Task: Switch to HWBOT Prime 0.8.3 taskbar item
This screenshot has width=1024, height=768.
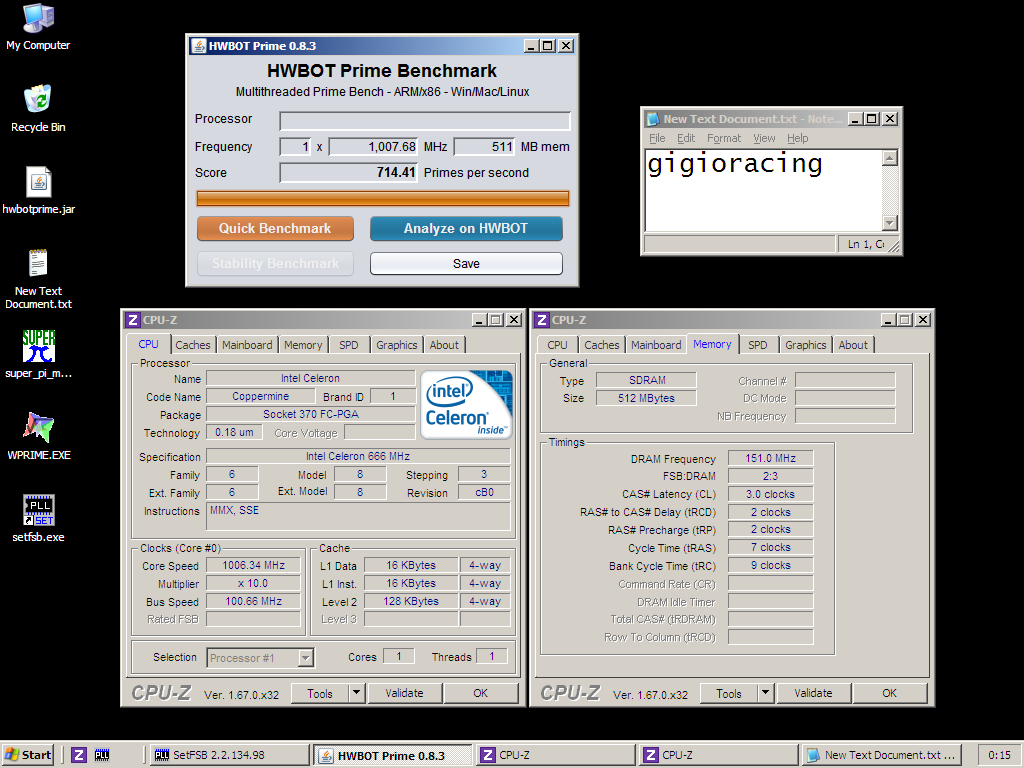Action: 392,756
